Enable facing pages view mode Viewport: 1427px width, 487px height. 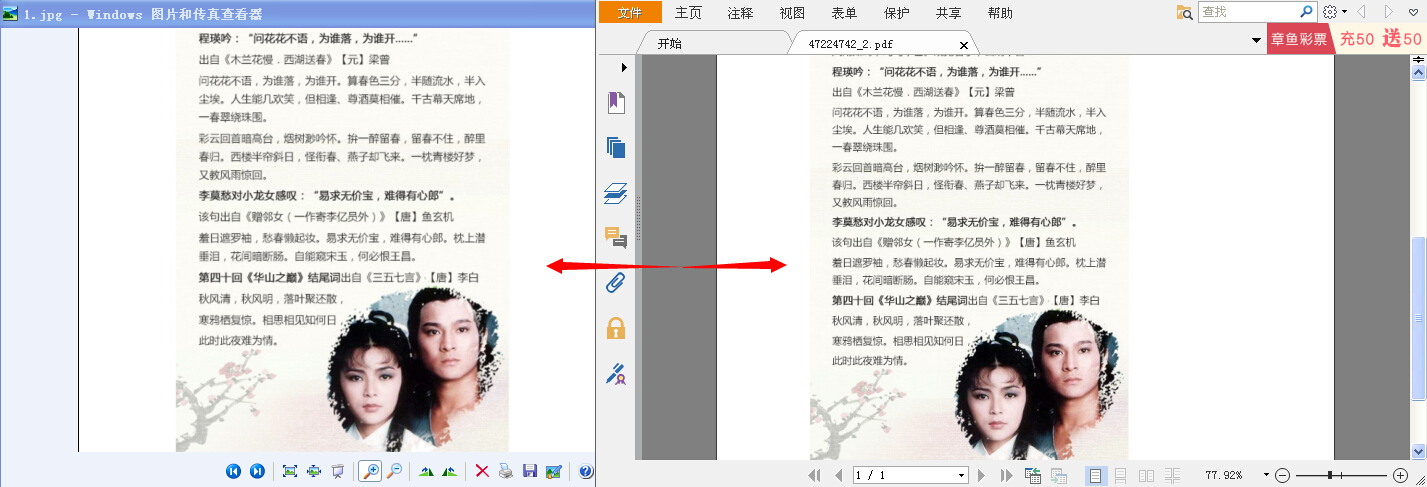point(1147,475)
